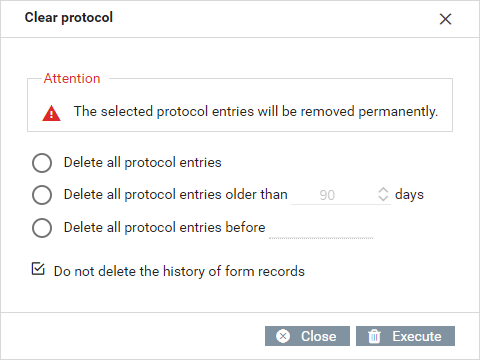Select Delete entries older than days option
Image resolution: width=480 pixels, height=360 pixels.
point(42,195)
